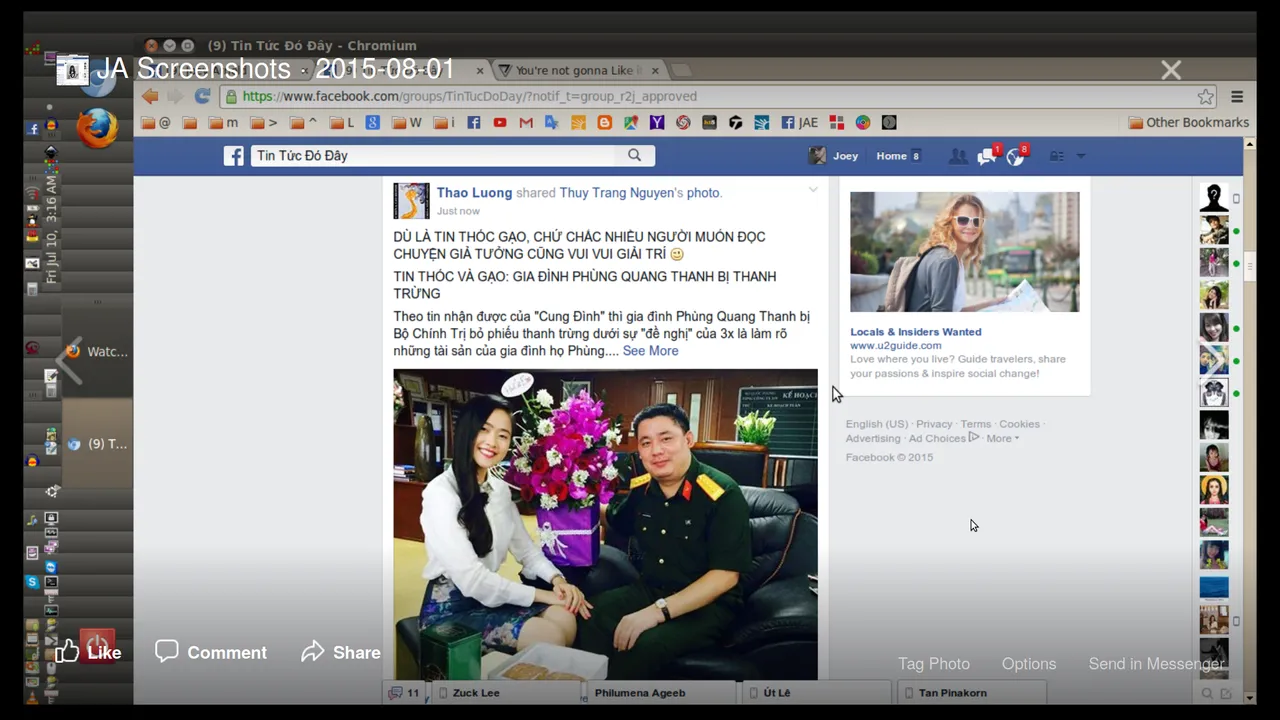Open the Chromium hamburger menu
This screenshot has width=1280, height=720.
[x=1237, y=96]
